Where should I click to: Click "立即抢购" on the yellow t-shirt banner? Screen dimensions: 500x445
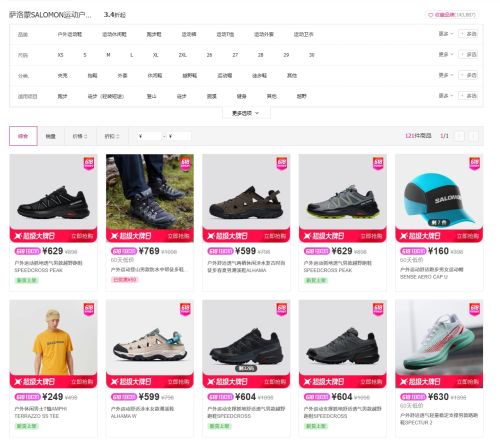tap(82, 382)
